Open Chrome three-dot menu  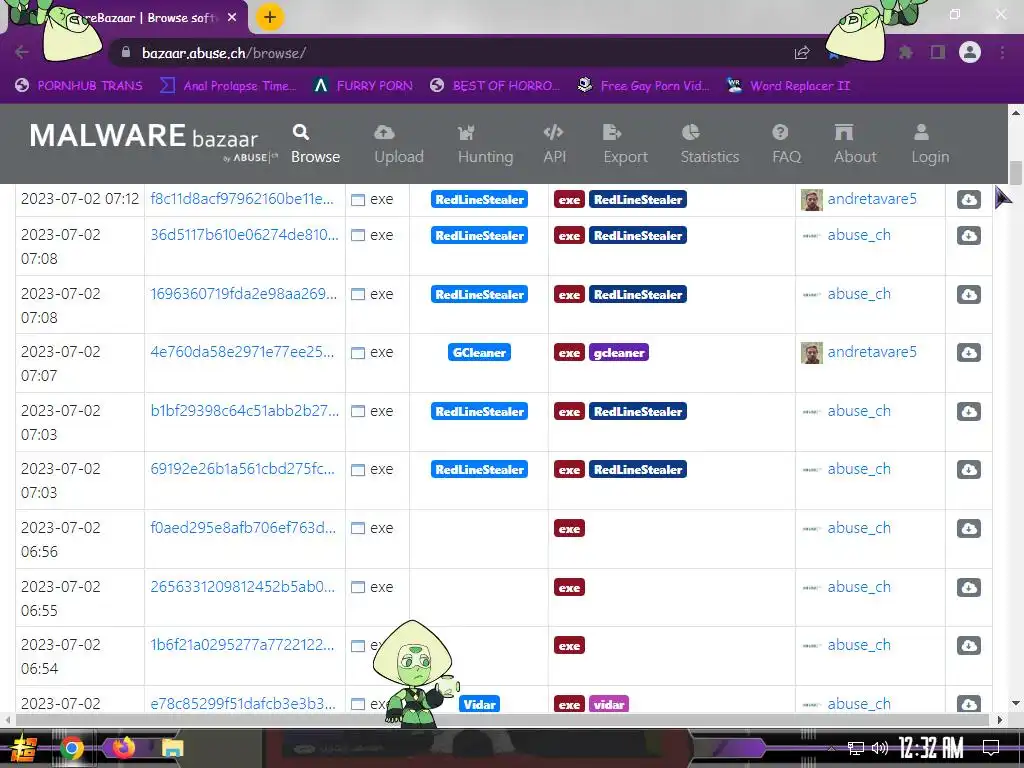tap(1002, 52)
